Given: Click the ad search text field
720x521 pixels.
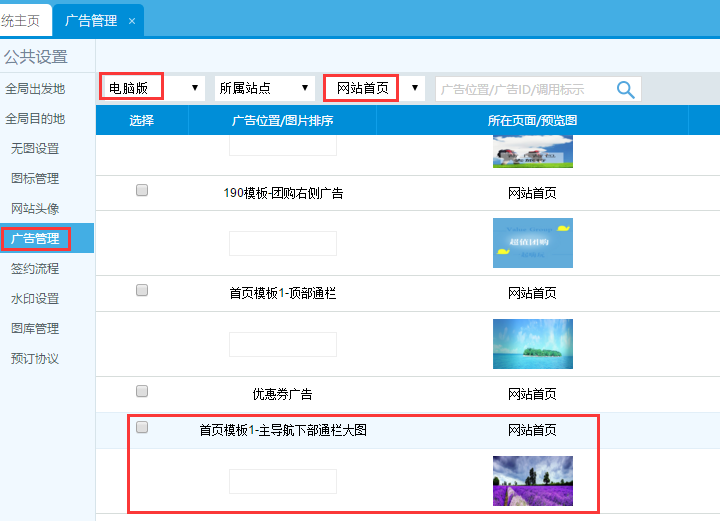Looking at the screenshot, I should click(x=524, y=89).
